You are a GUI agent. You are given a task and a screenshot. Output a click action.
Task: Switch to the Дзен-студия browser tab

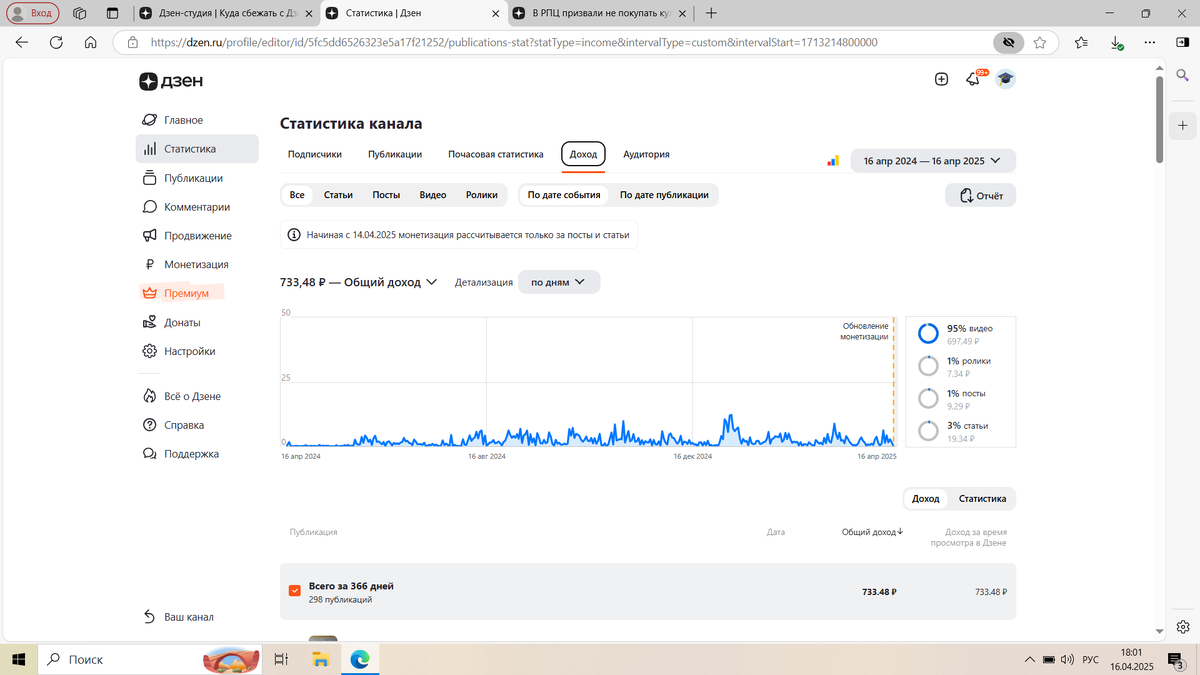225,13
